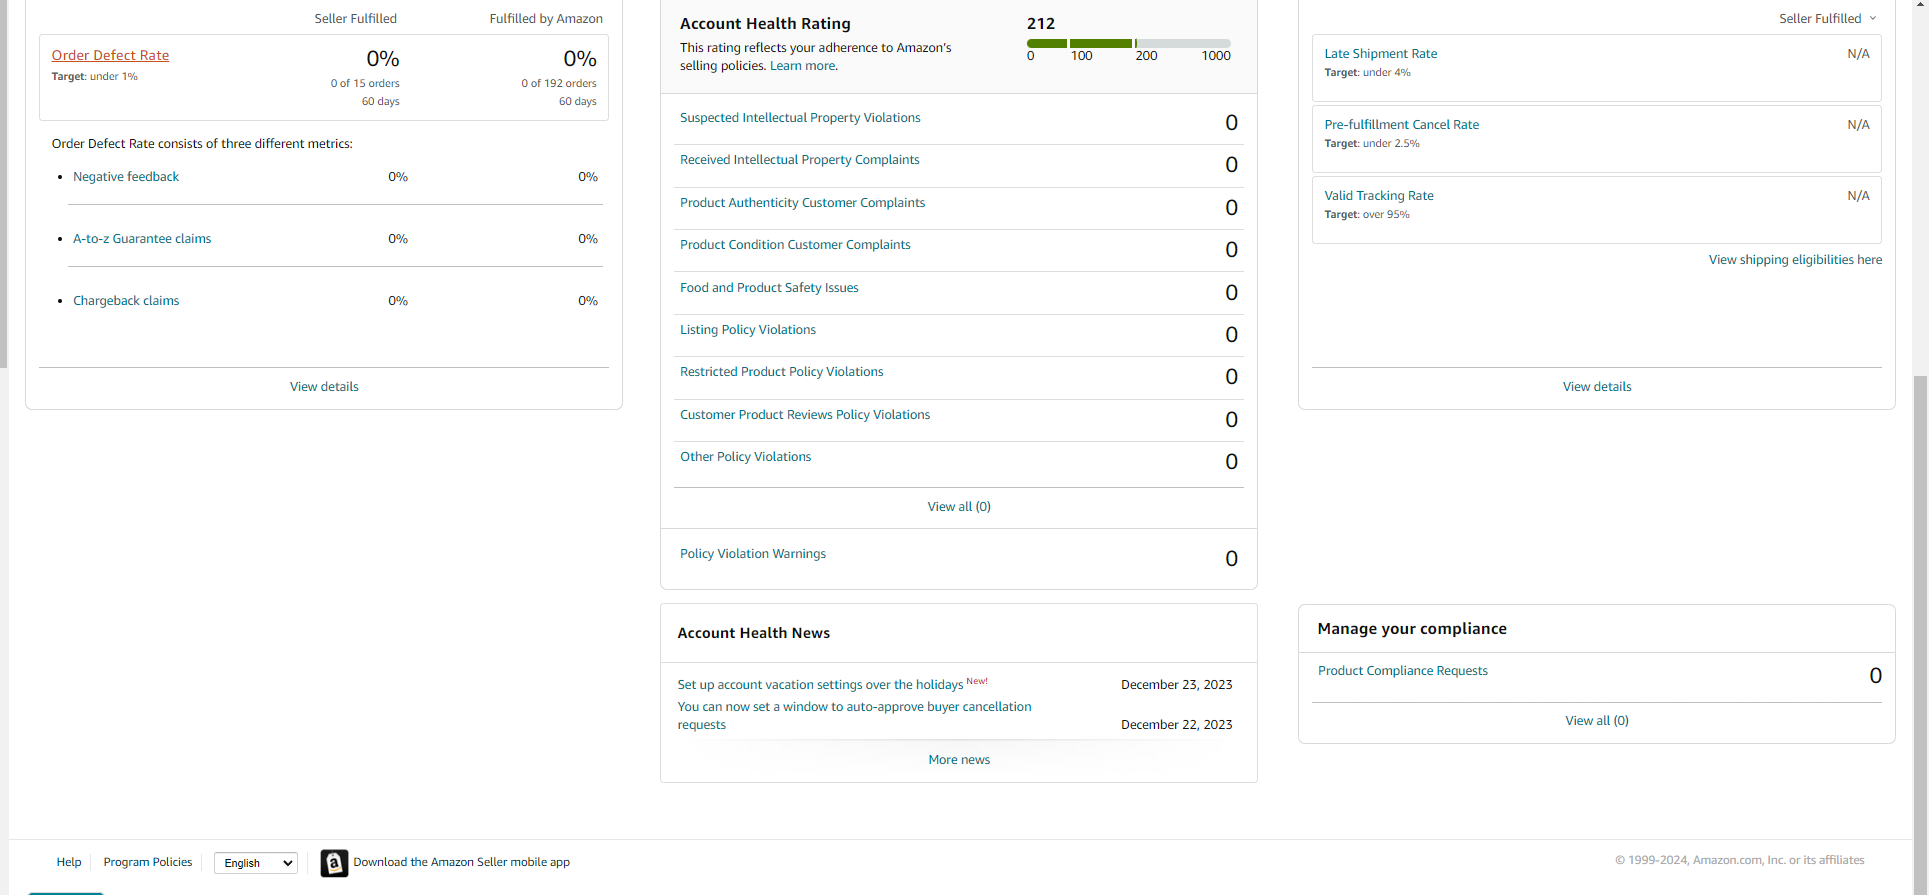
Task: Click View all (0) policy violations
Action: pos(959,507)
